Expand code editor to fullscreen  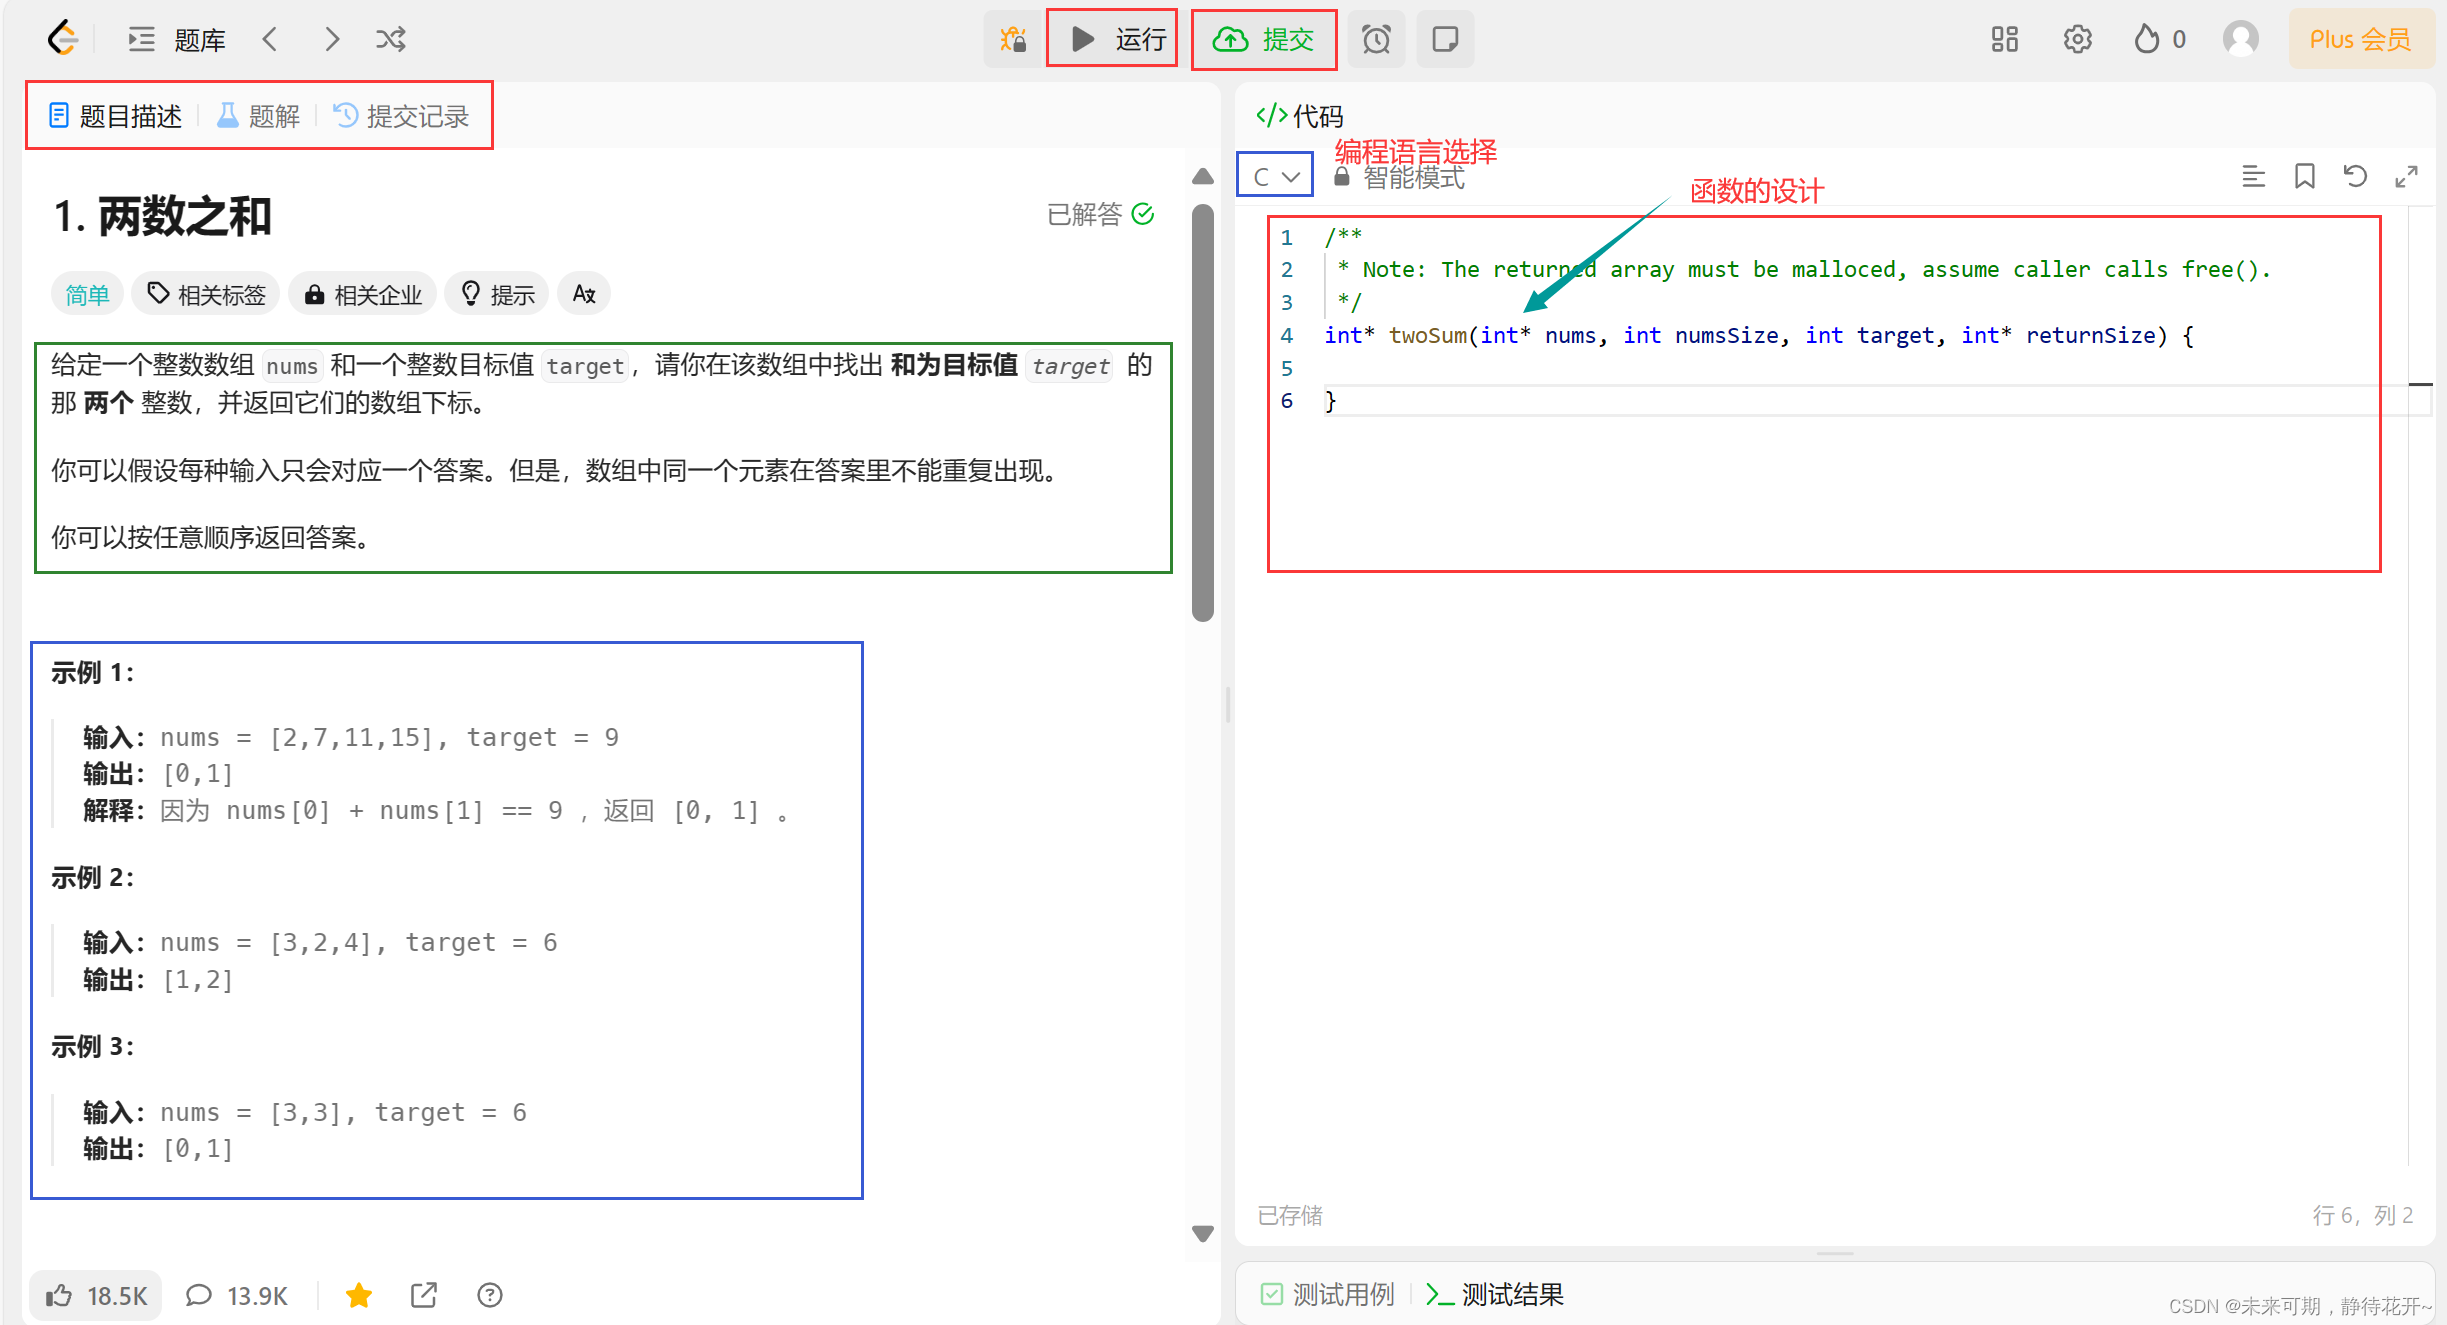click(x=2406, y=177)
